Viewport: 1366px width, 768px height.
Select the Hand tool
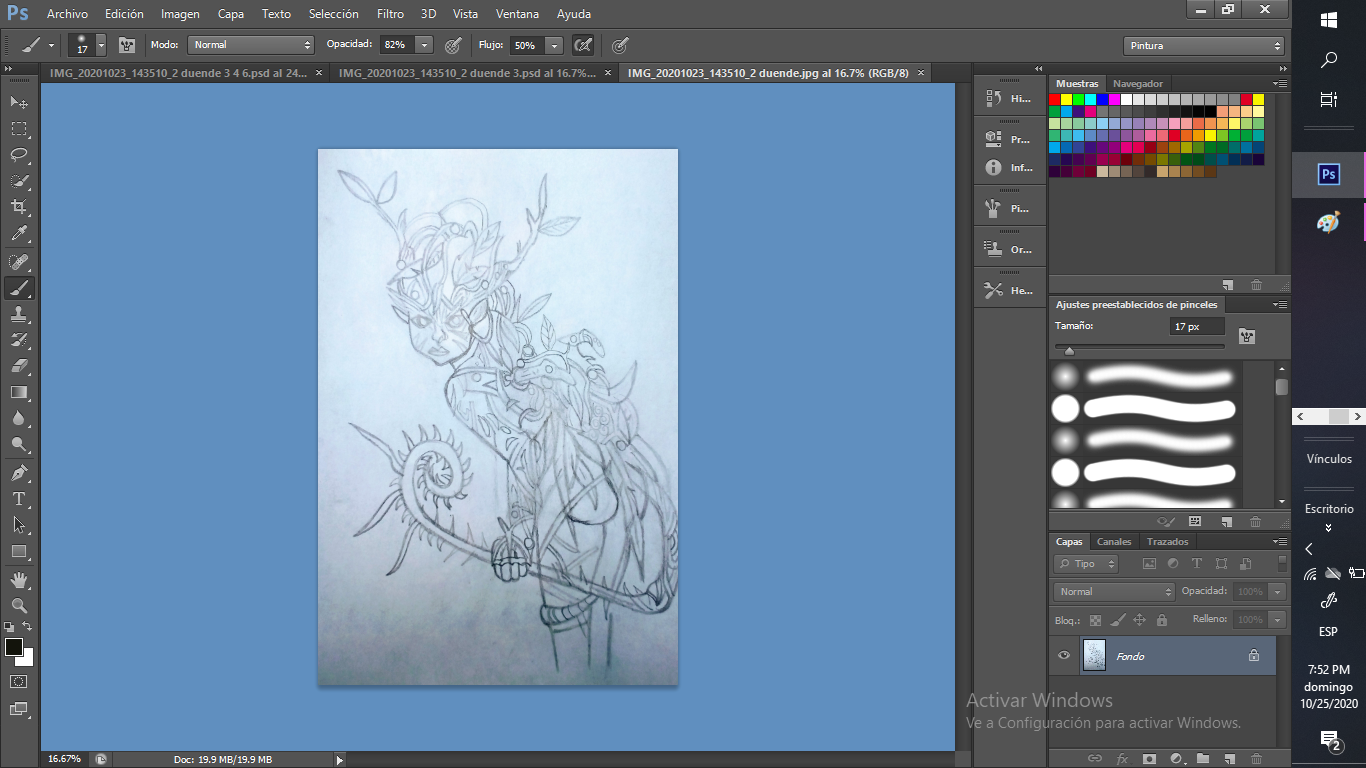[x=19, y=579]
